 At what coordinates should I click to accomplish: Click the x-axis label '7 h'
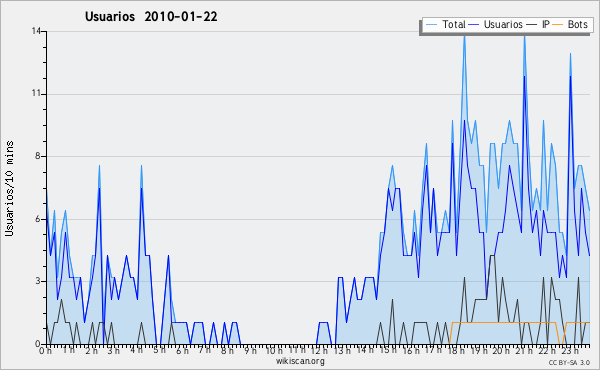point(204,350)
